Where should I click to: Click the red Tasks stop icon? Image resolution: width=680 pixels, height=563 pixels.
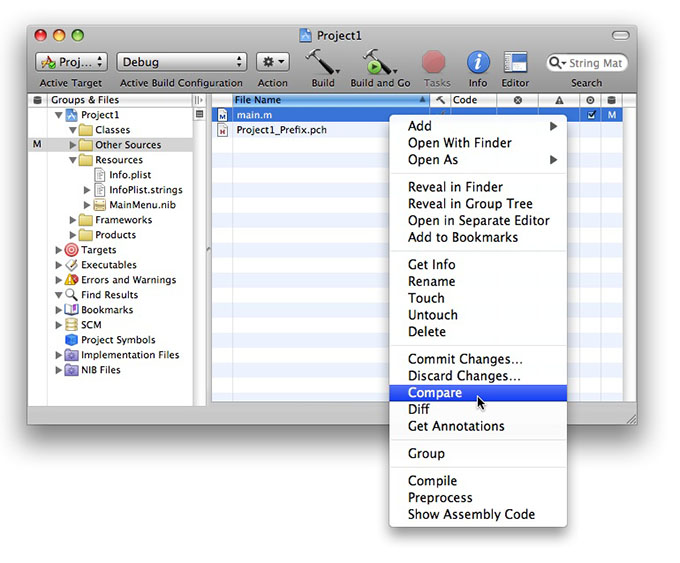(x=433, y=62)
